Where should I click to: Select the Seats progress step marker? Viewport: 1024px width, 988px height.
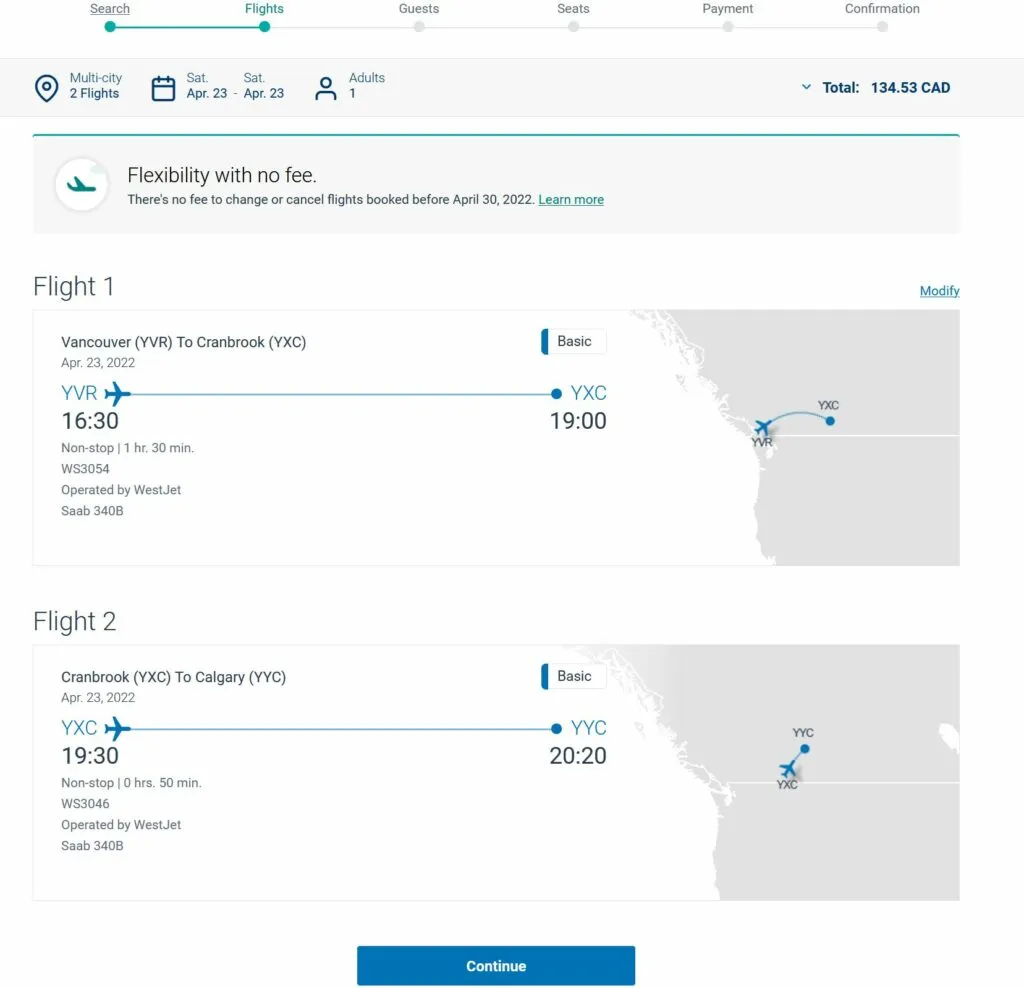pyautogui.click(x=573, y=27)
